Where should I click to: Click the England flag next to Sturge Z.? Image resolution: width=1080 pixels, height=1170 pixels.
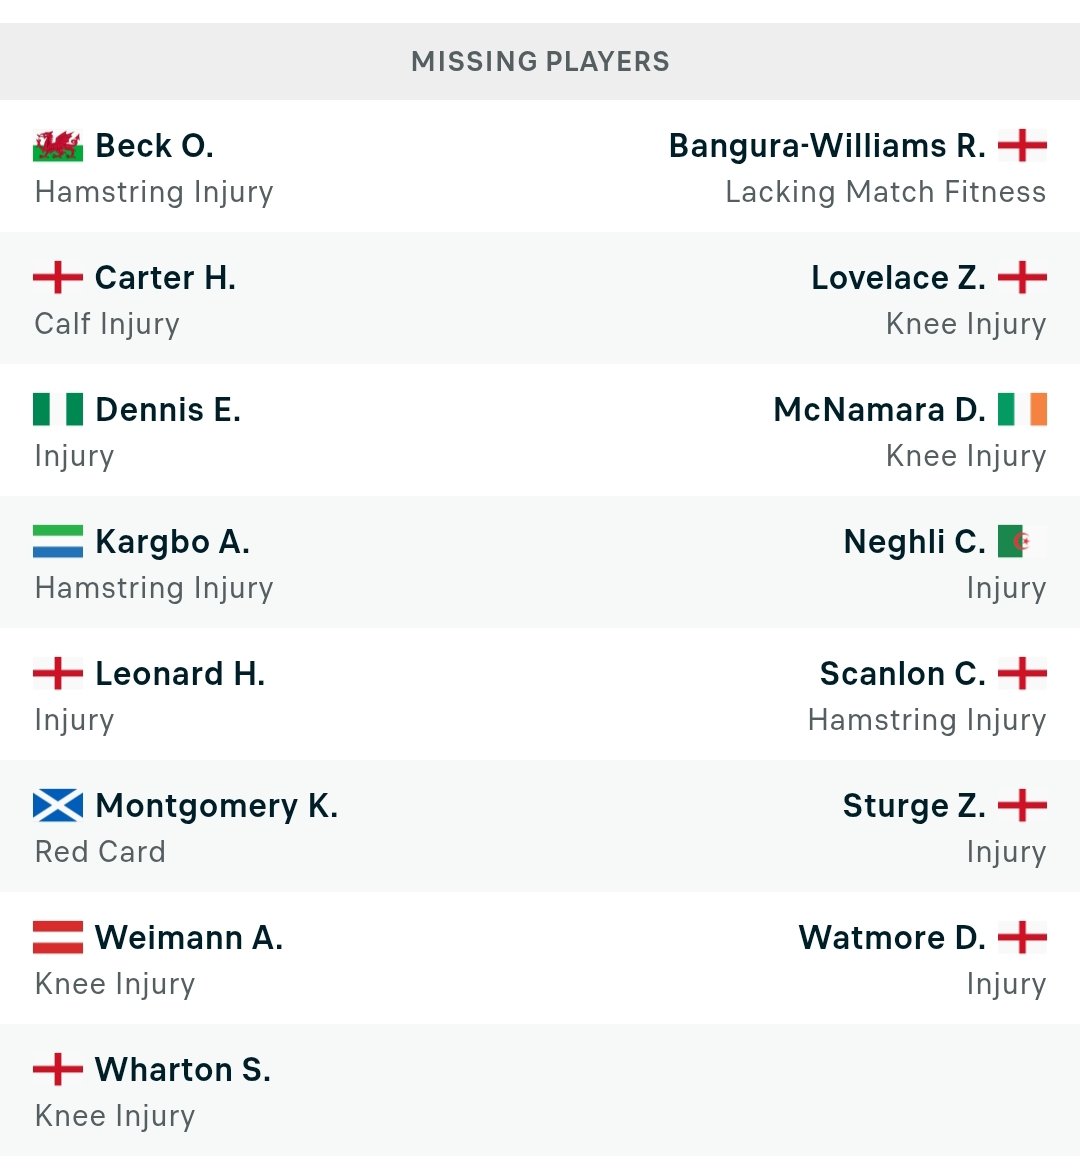click(1022, 806)
